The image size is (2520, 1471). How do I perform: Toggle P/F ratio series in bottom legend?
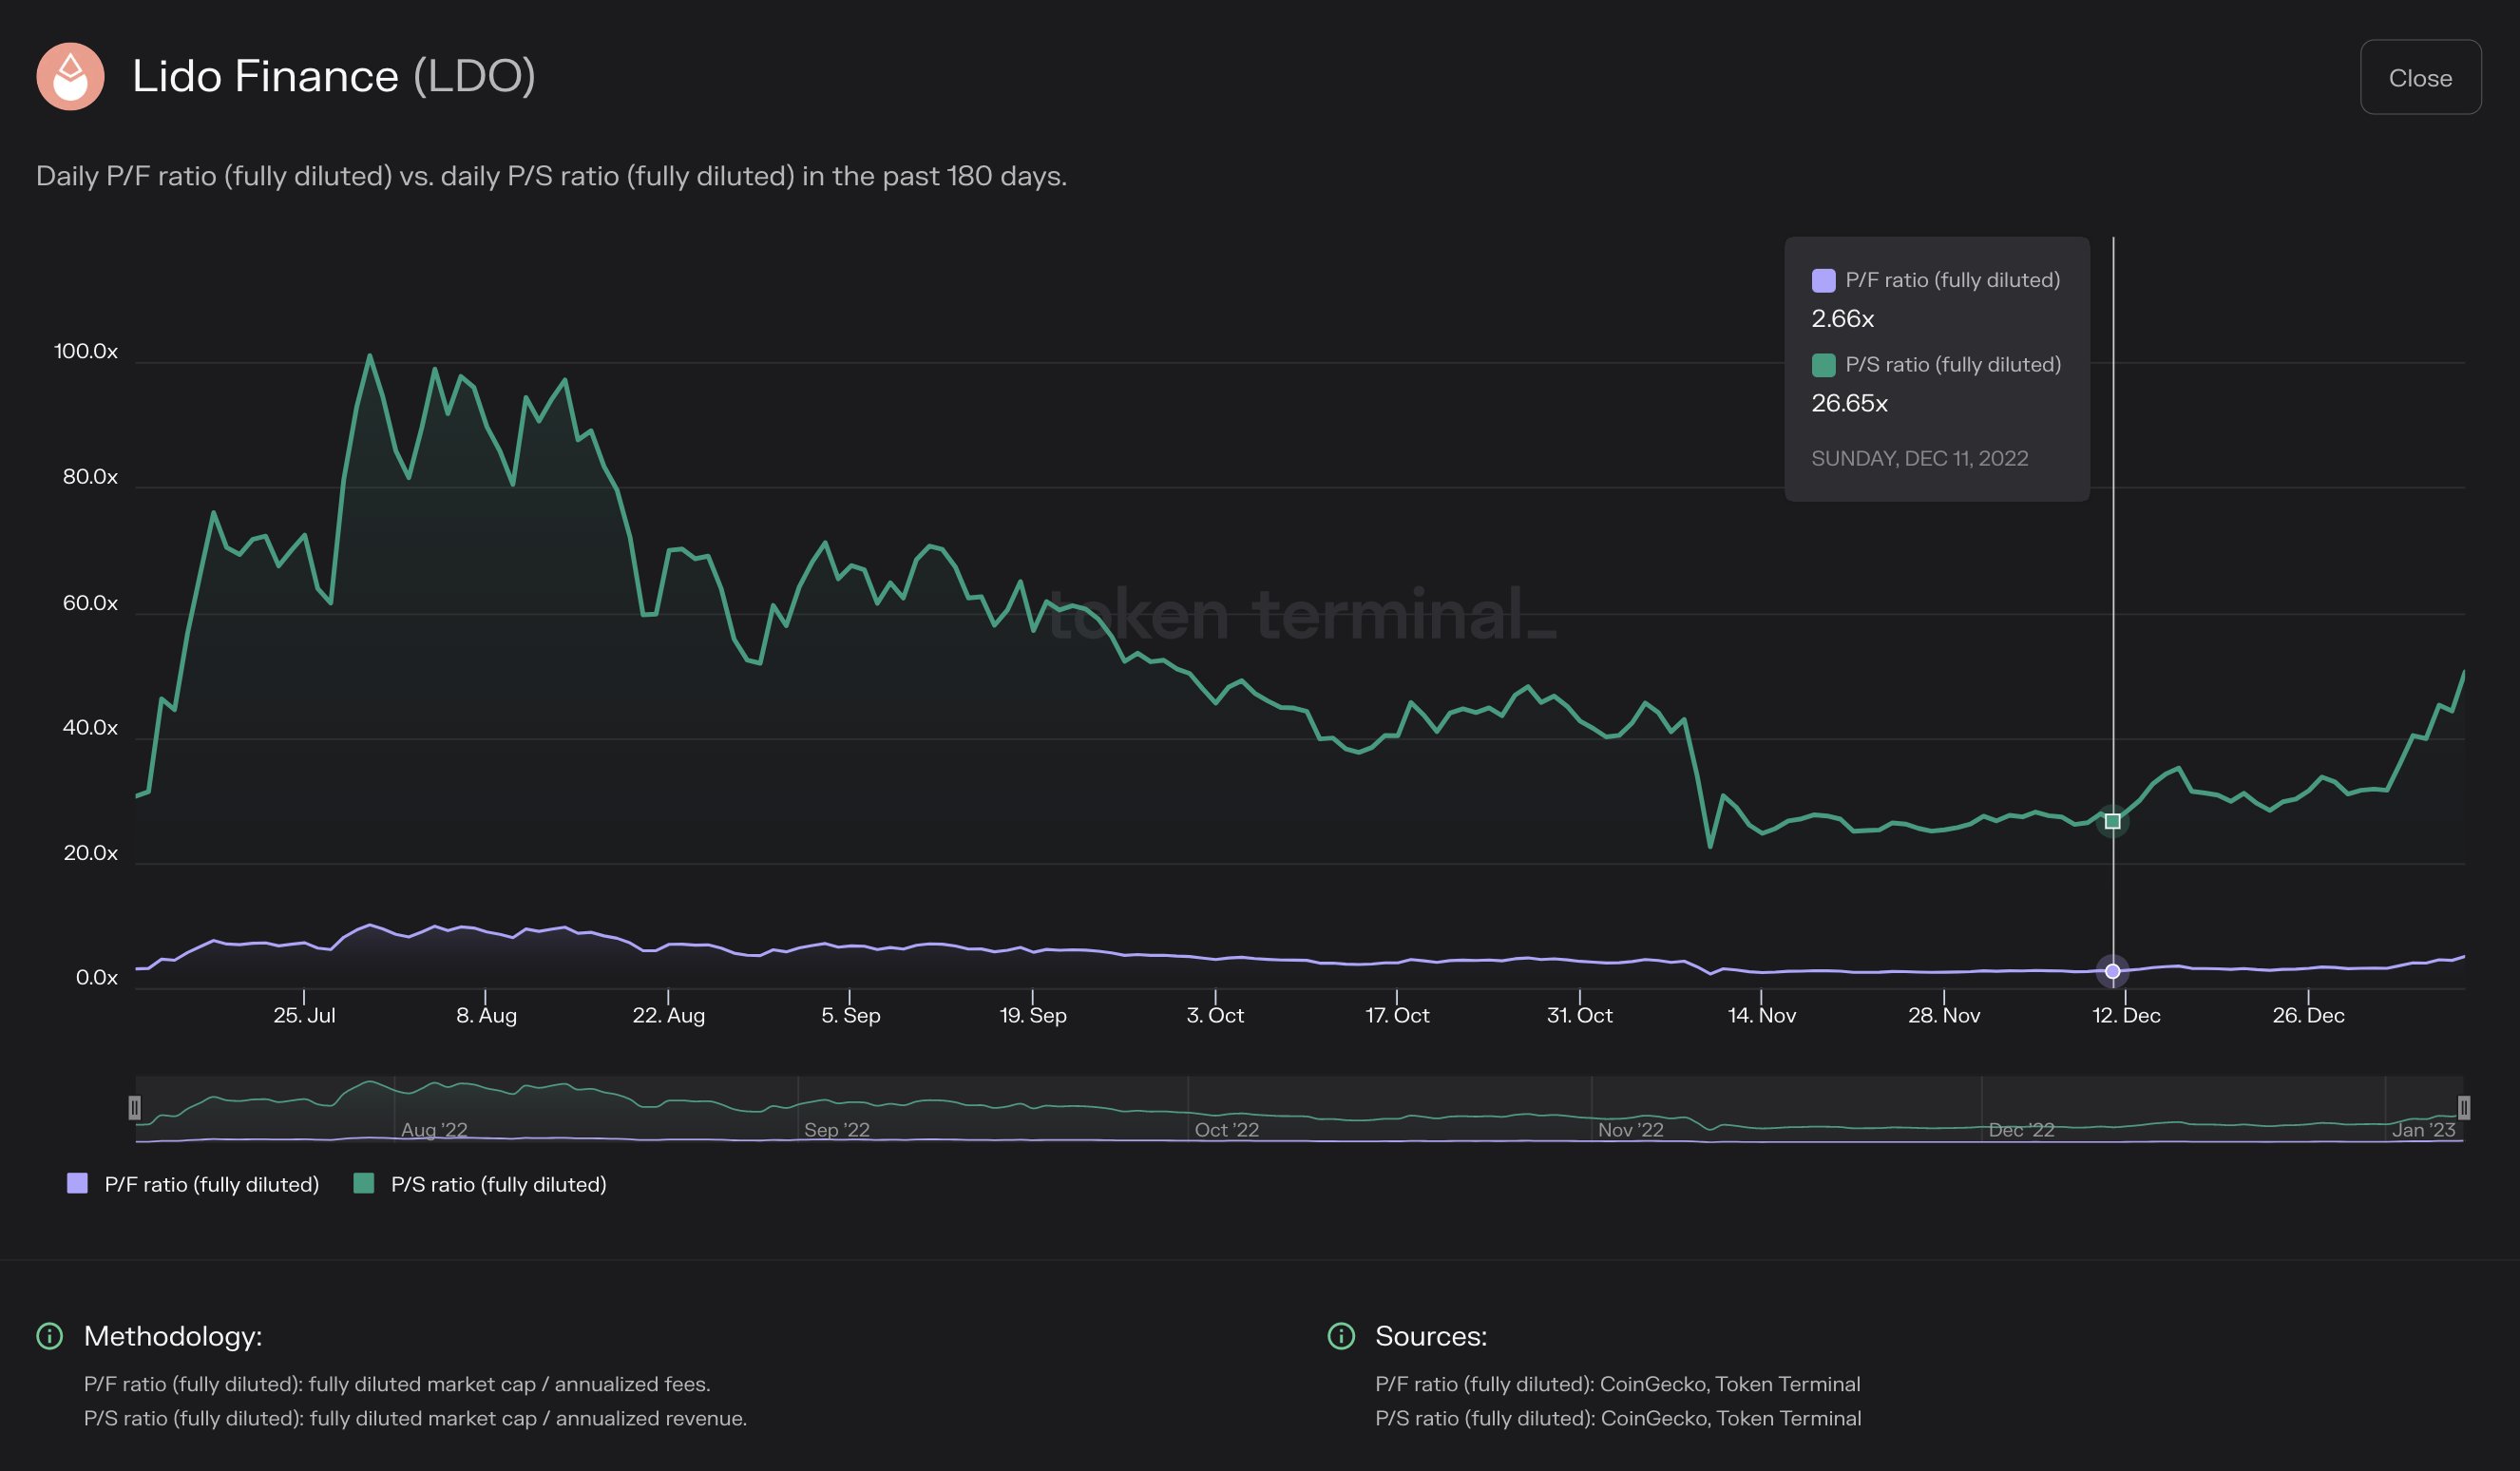[211, 1184]
